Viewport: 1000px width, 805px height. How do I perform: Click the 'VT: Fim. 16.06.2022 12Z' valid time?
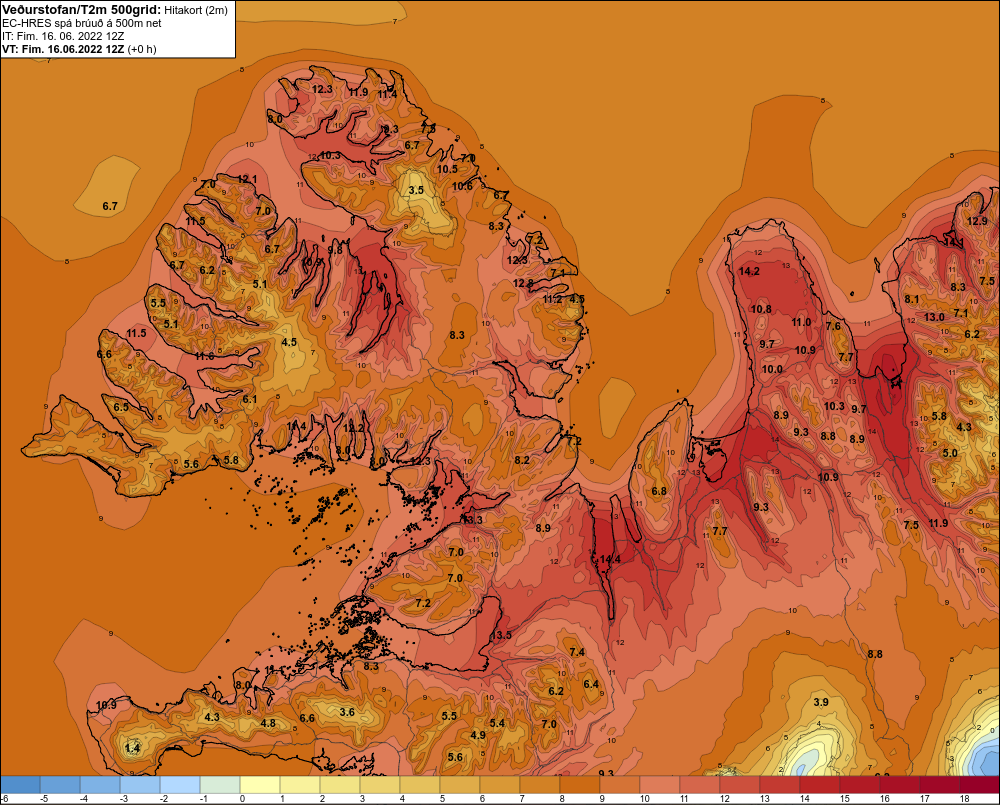coord(63,49)
